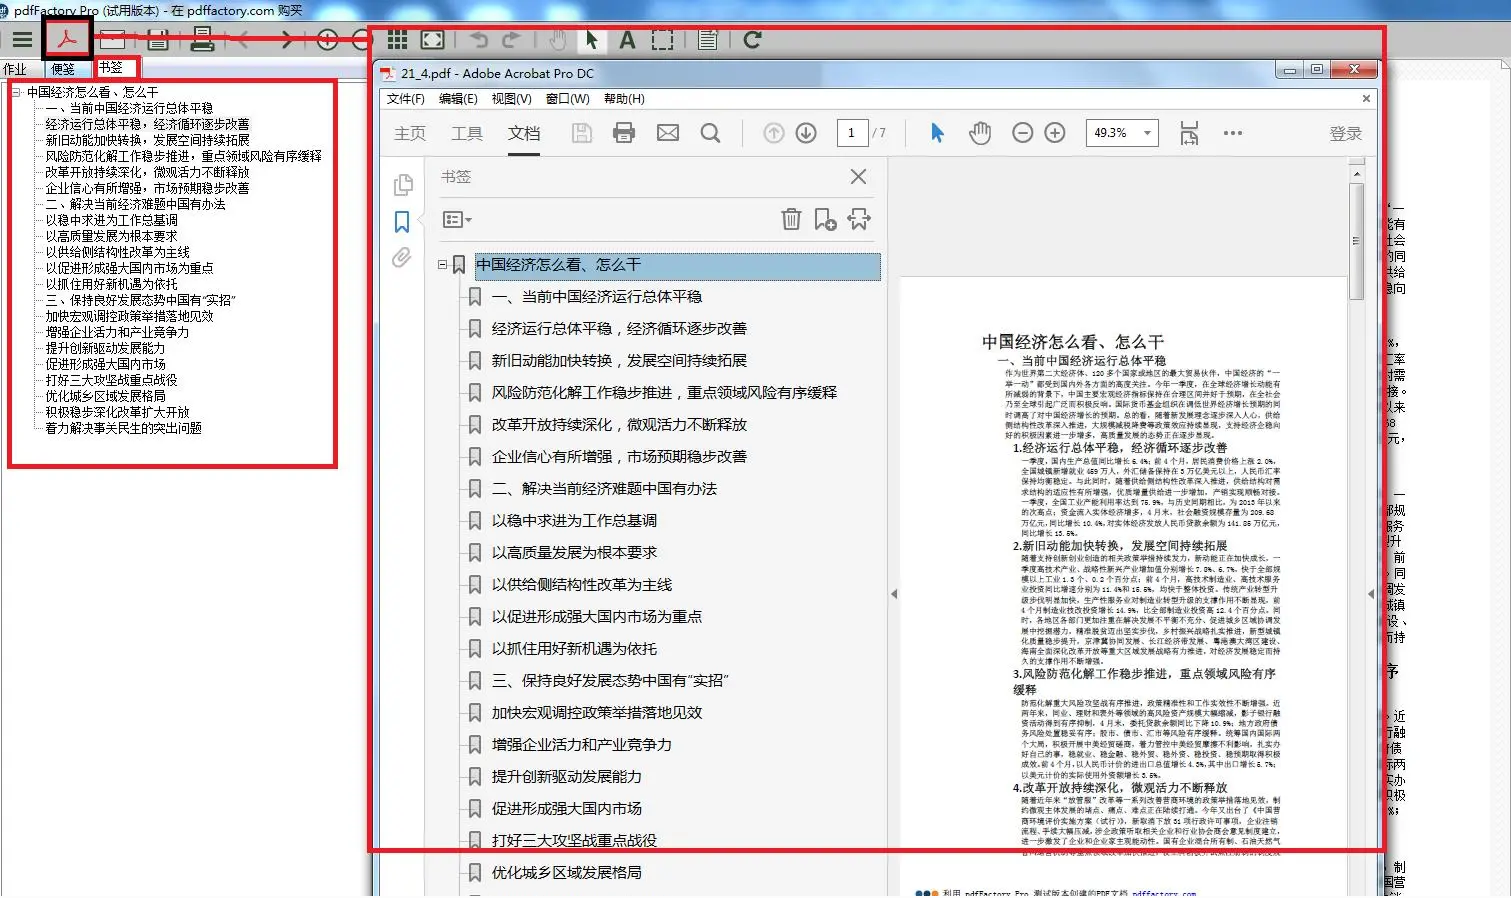The image size is (1511, 898).
Task: Select the Acrobat blue selection arrow tool
Action: [x=937, y=133]
